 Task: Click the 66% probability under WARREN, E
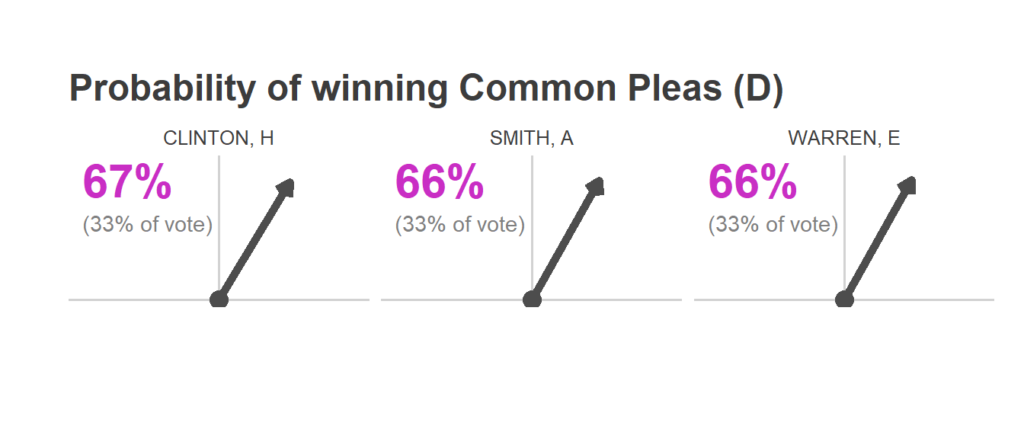752,182
